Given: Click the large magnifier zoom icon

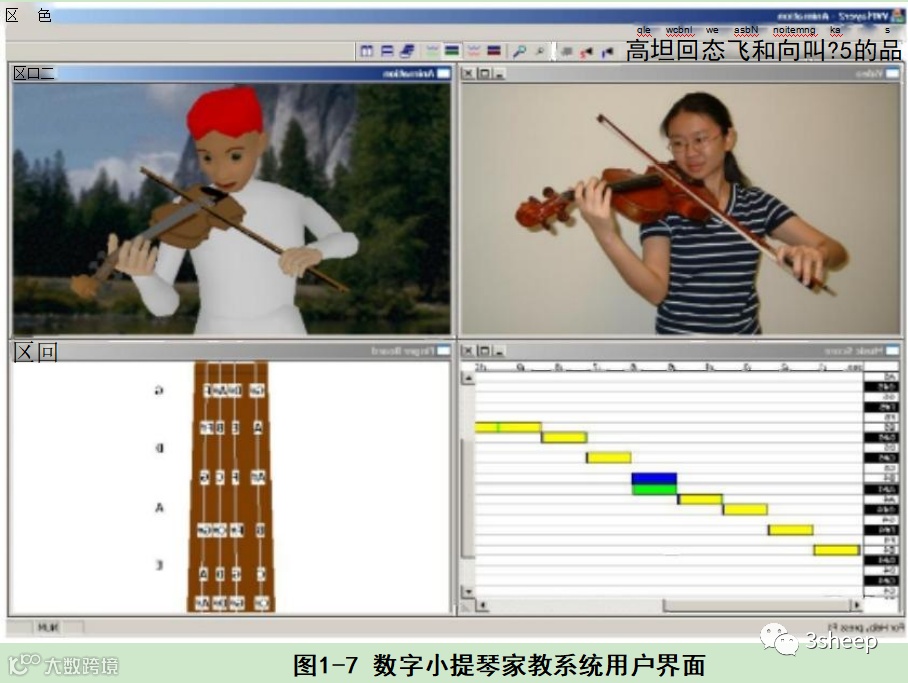Looking at the screenshot, I should [519, 51].
